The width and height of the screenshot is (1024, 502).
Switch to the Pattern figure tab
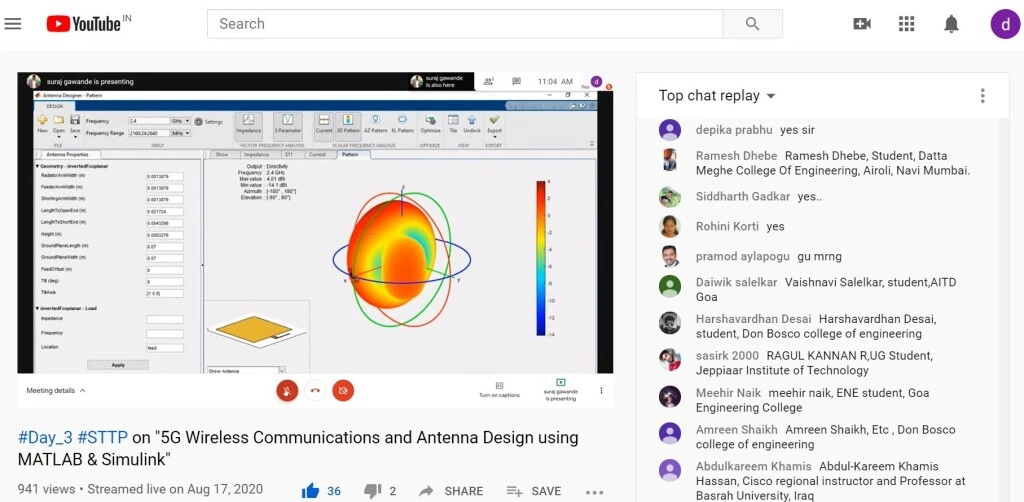point(351,155)
